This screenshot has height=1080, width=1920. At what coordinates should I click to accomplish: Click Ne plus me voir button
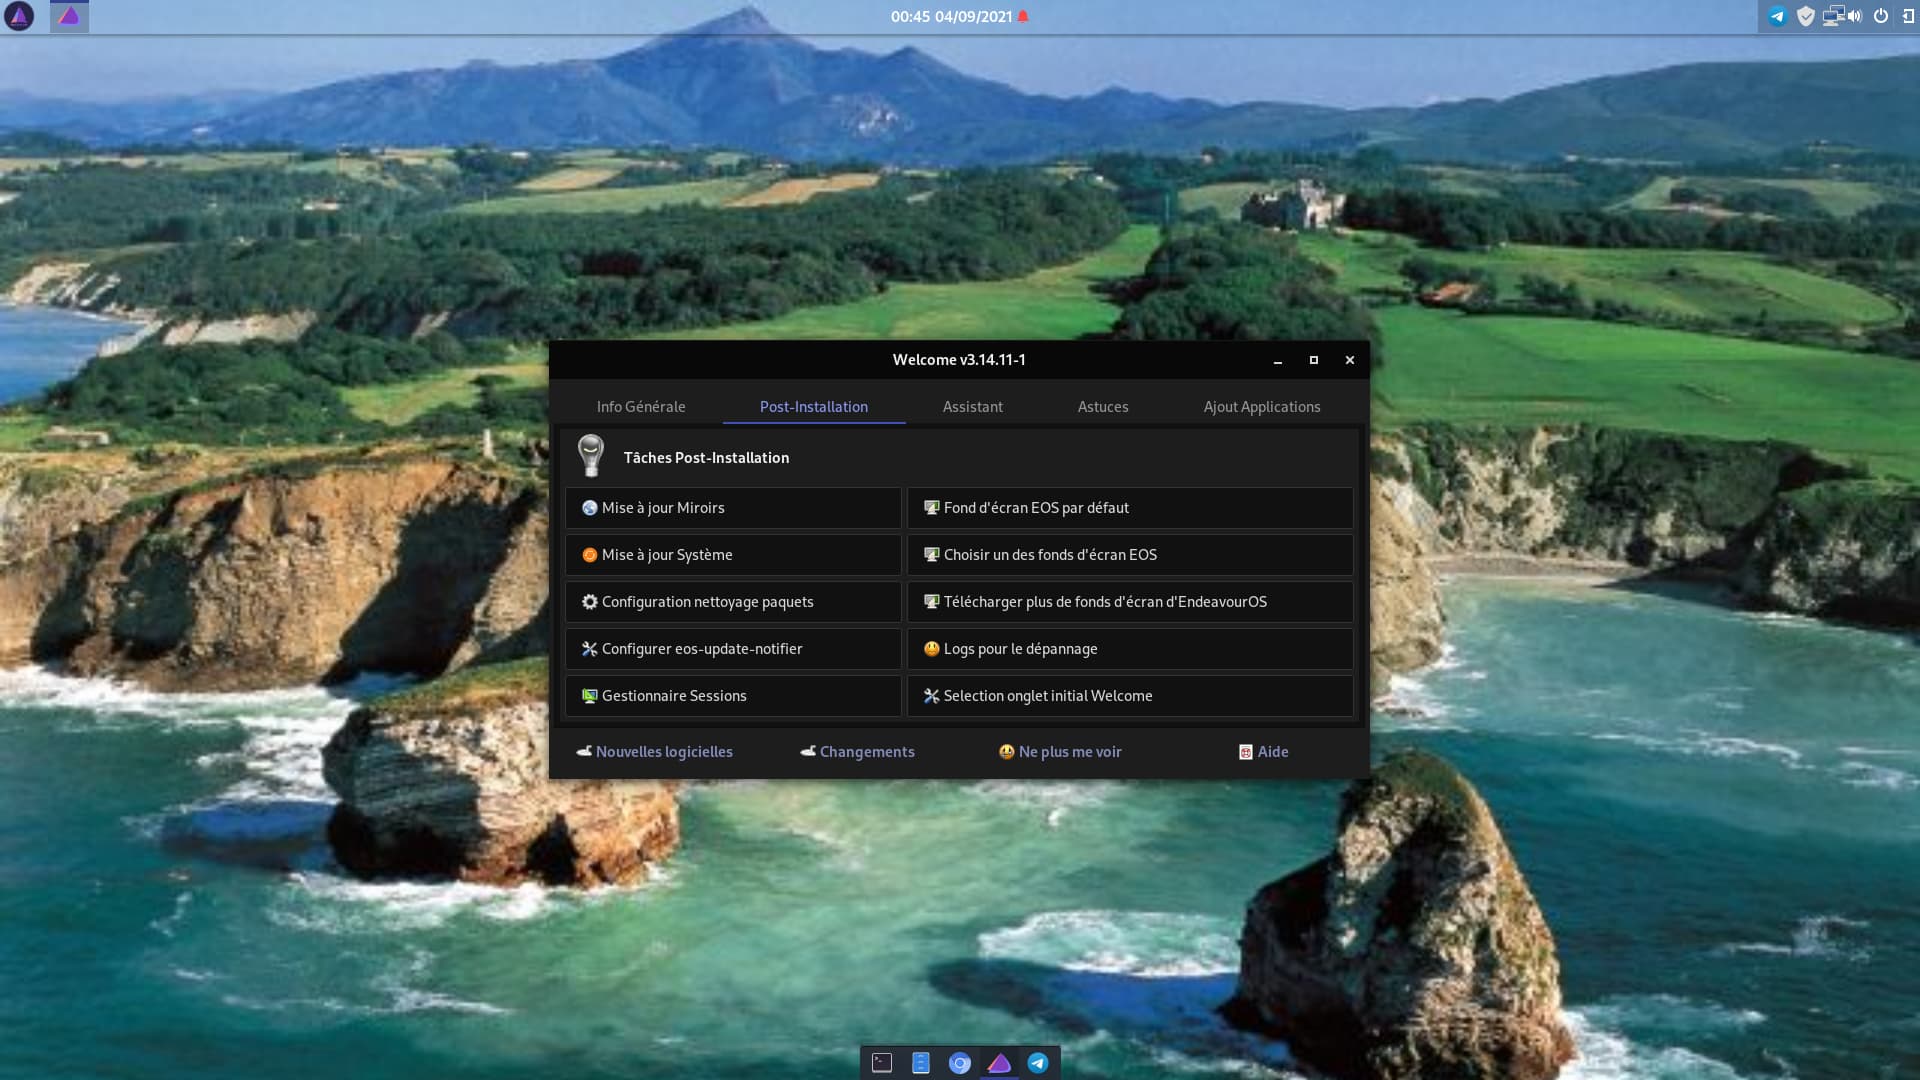[1060, 752]
